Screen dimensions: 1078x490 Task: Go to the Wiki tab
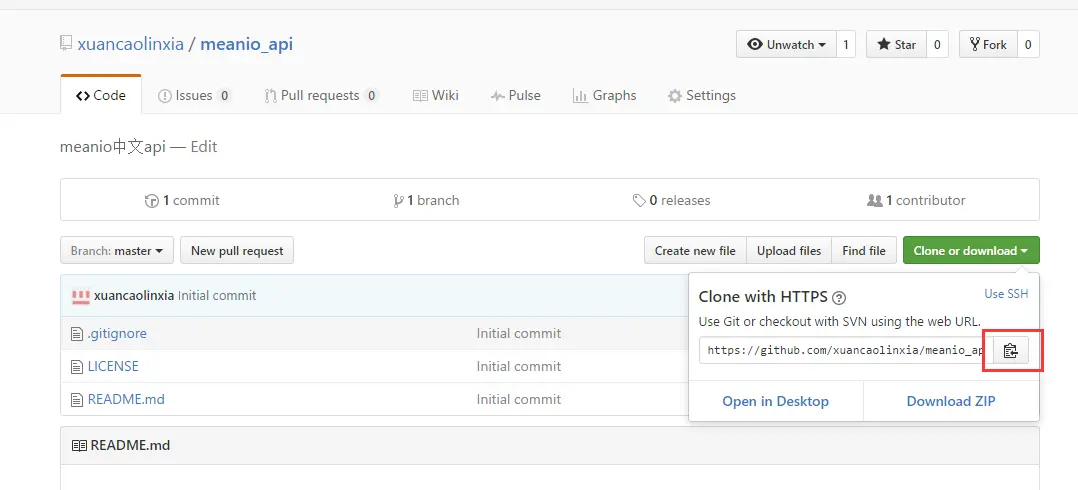pos(435,96)
